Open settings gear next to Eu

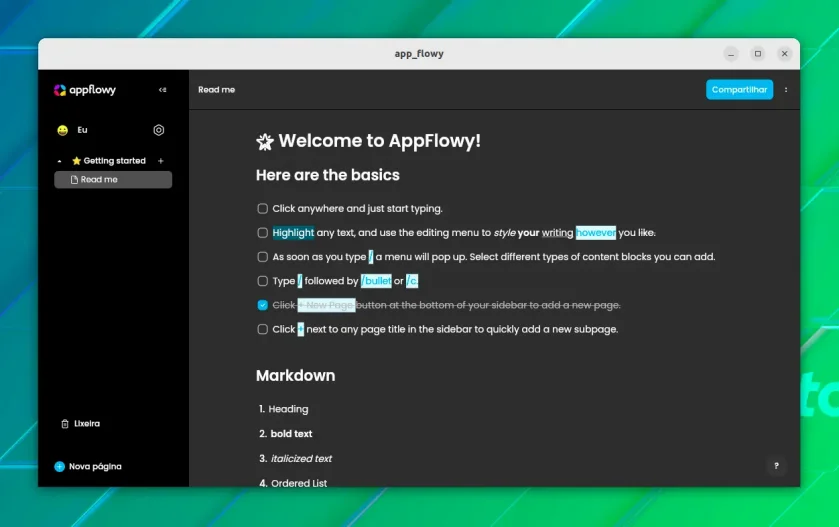159,130
